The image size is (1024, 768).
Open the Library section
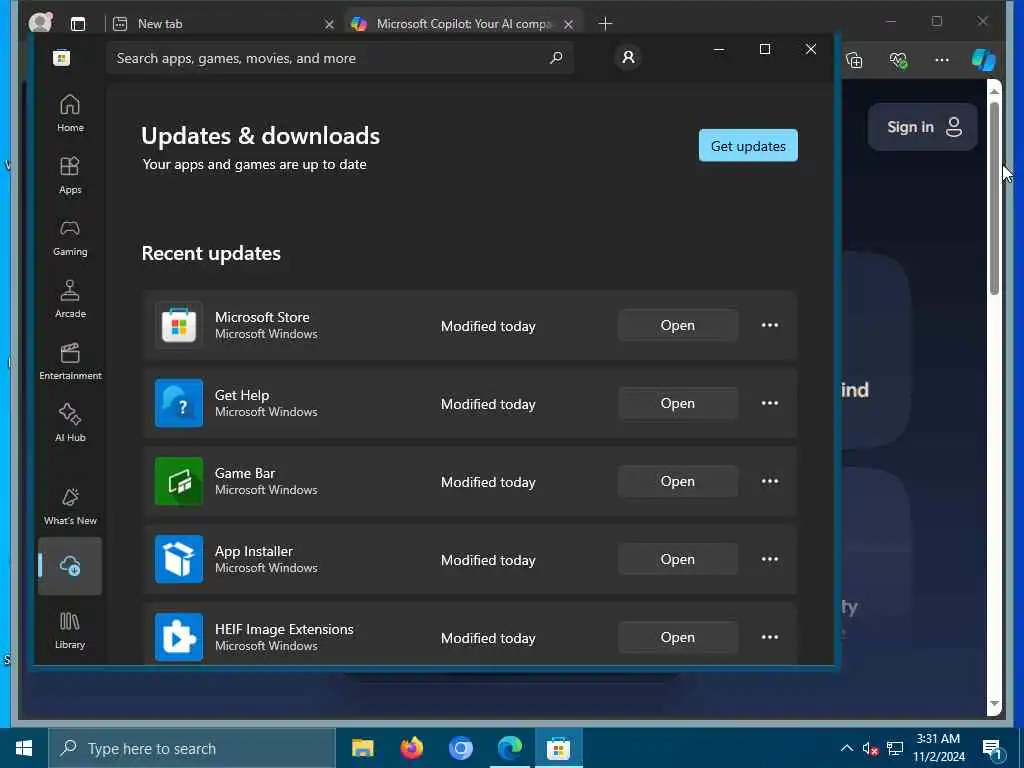click(70, 631)
